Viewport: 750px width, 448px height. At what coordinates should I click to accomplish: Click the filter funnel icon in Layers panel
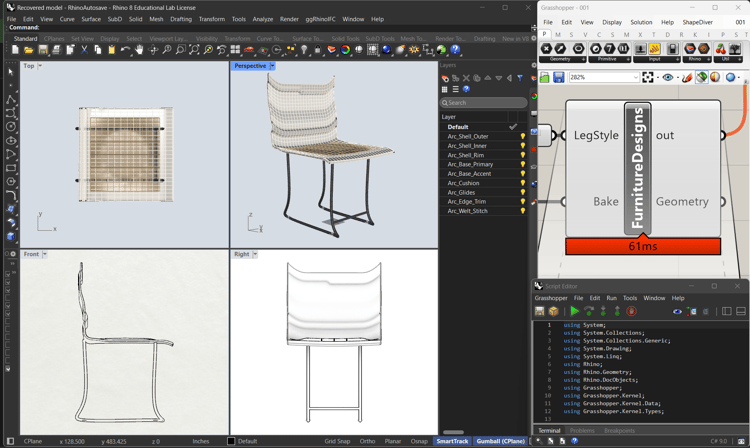pos(520,77)
